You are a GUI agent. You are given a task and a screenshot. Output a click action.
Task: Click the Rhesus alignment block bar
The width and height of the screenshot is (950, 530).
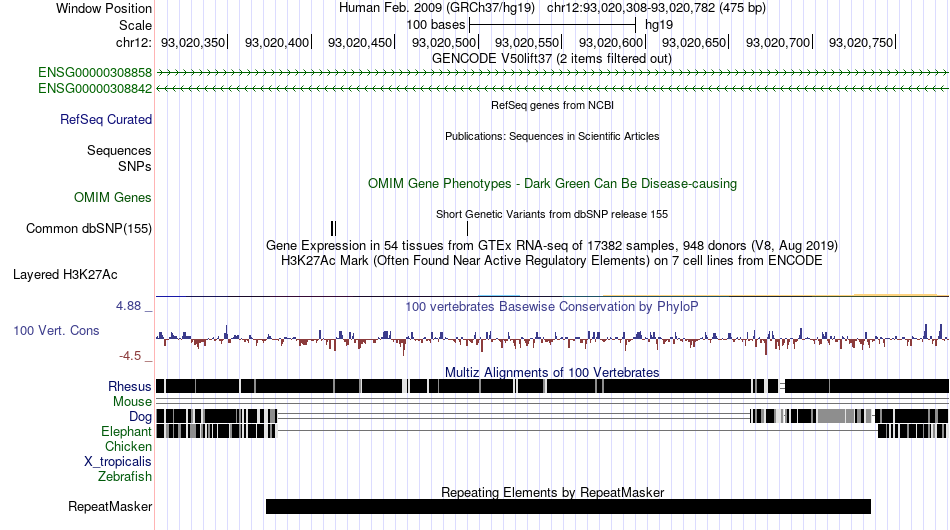[552, 386]
